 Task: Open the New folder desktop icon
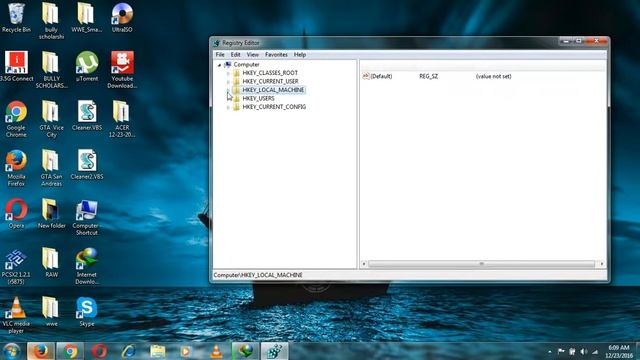click(51, 213)
